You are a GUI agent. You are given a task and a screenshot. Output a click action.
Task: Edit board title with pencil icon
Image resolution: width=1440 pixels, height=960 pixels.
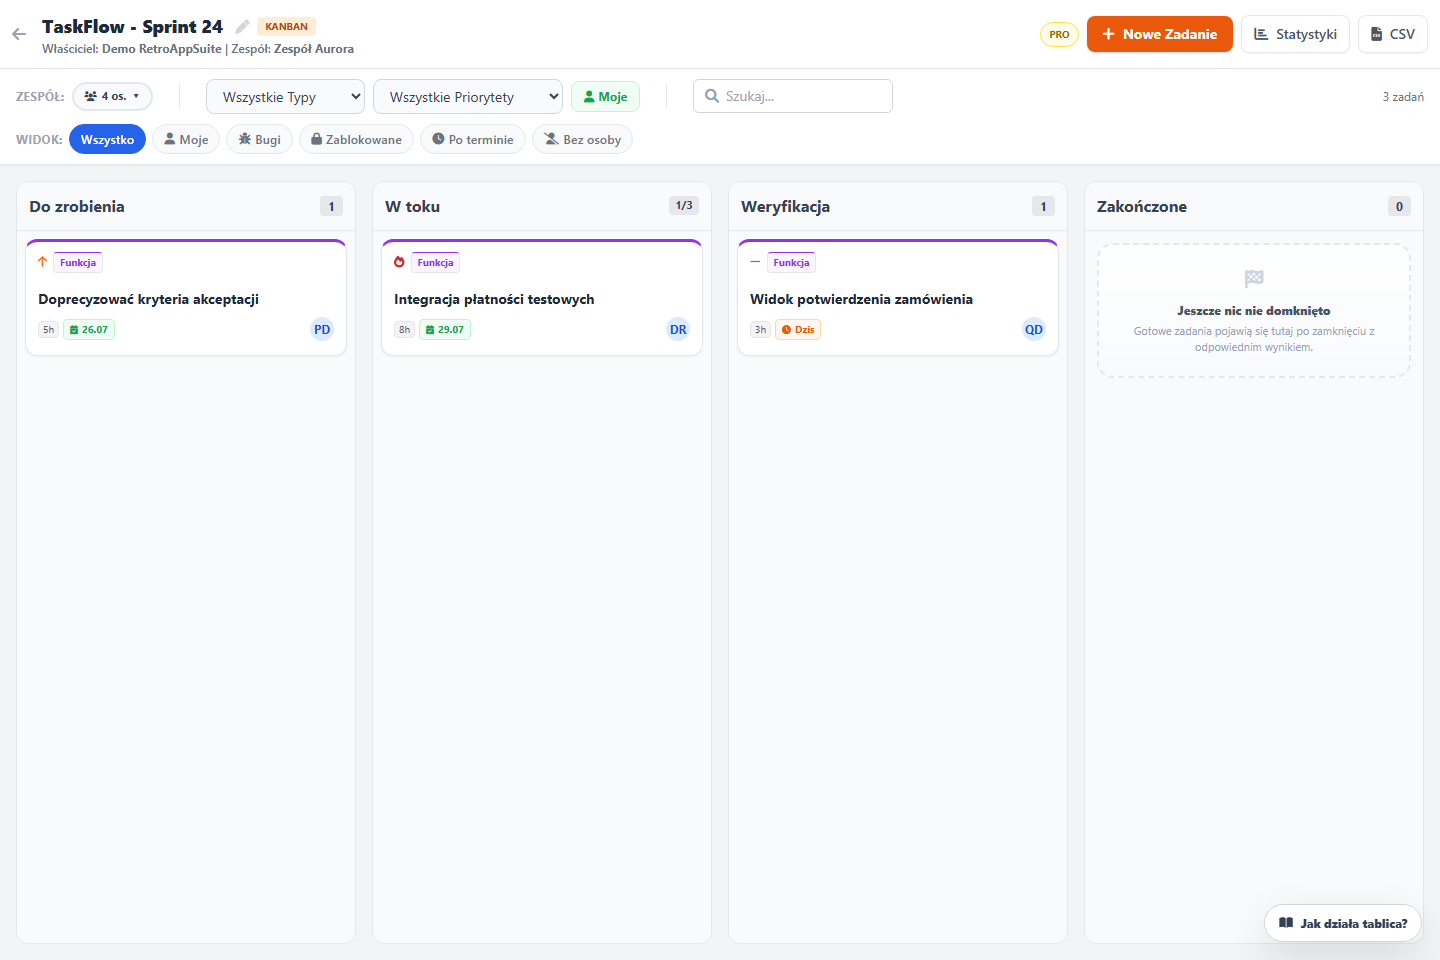pos(242,27)
